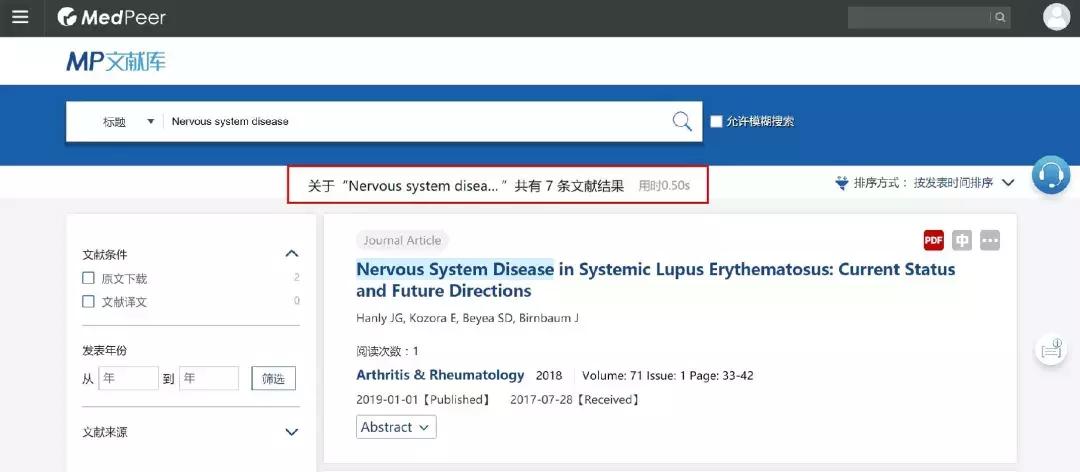
Task: Click the results count text 共有 7 条文献结果
Action: pyautogui.click(x=570, y=185)
